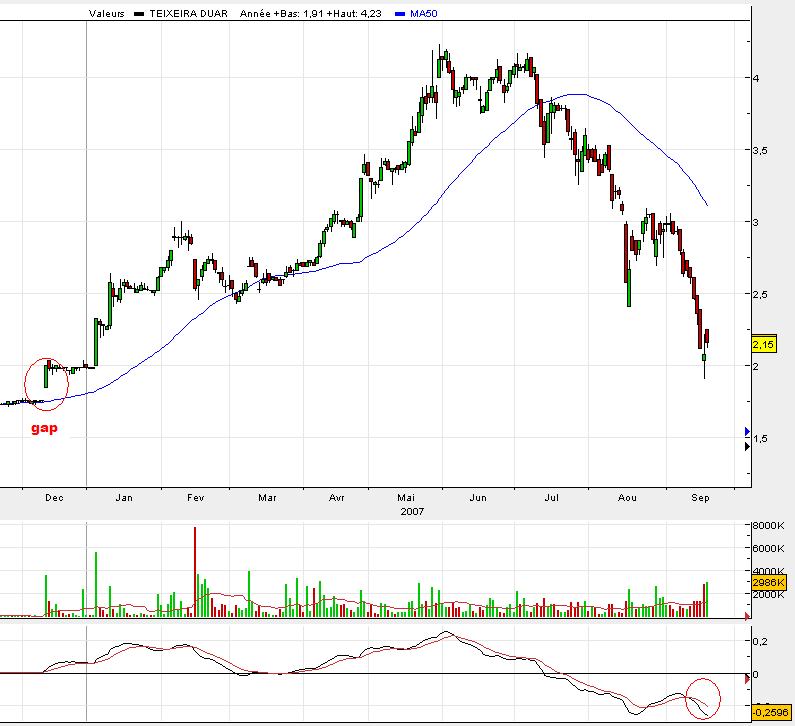The width and height of the screenshot is (795, 726).
Task: Click the blue MA50 legend swatch
Action: tap(400, 14)
